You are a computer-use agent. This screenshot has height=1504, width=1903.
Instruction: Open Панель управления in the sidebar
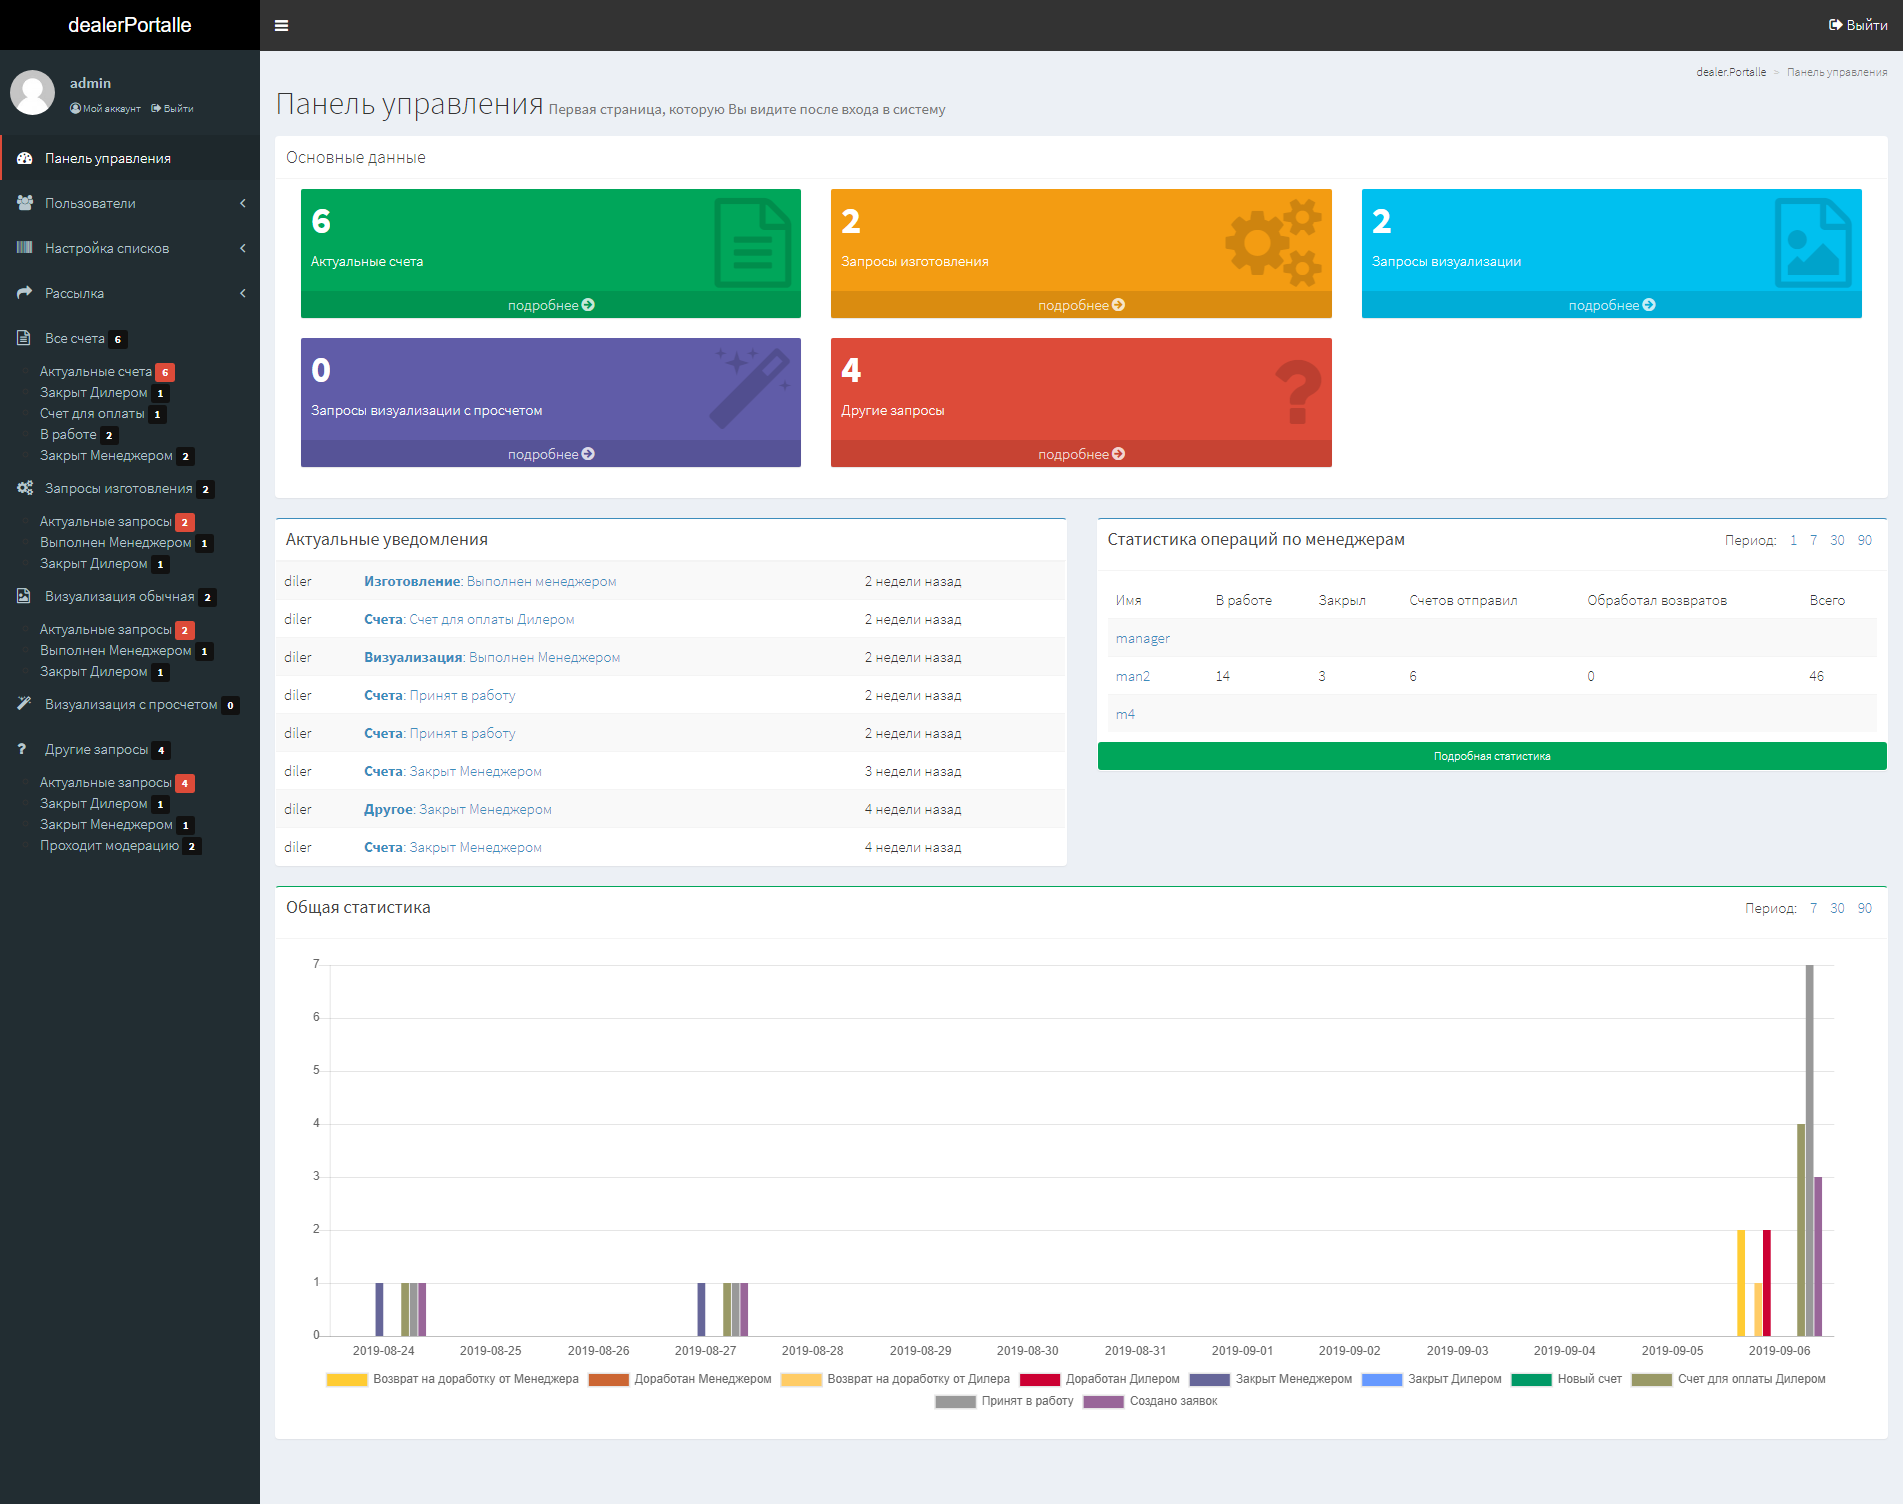130,158
